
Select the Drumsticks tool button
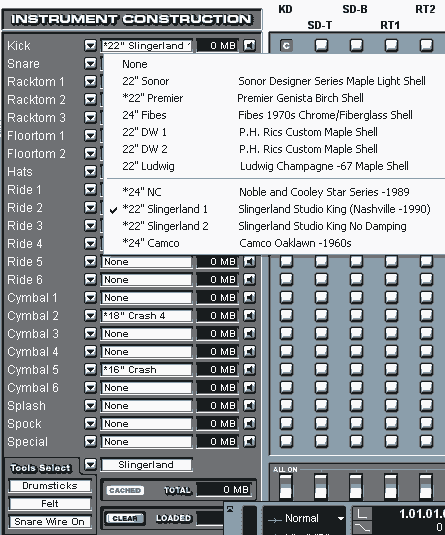[50, 486]
